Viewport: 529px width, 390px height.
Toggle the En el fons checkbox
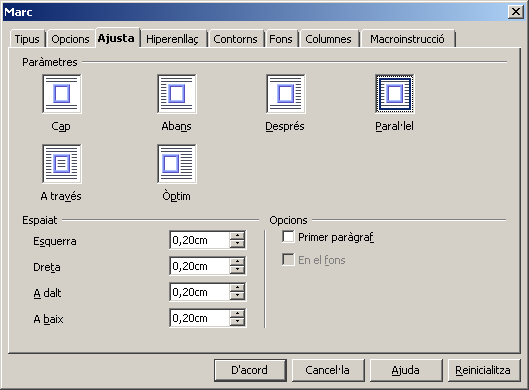coord(288,260)
